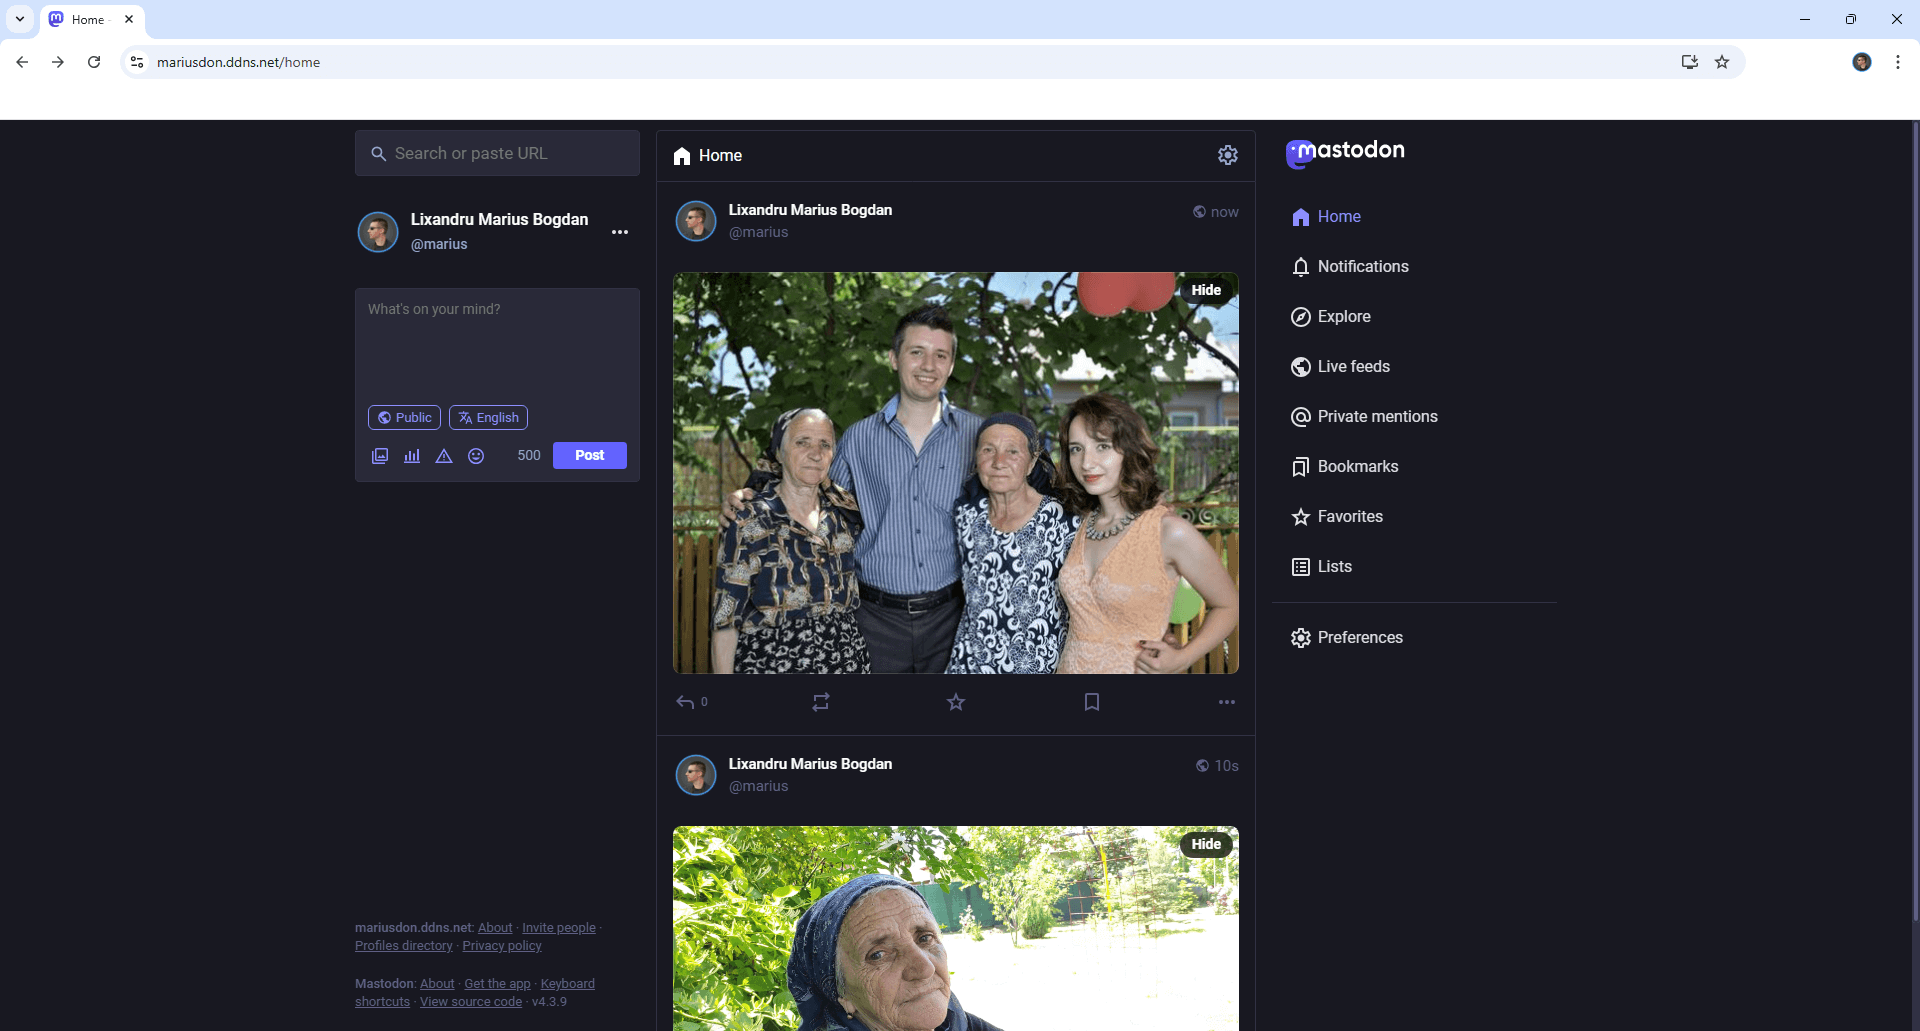
Task: Click the Mastodon logo
Action: (1345, 153)
